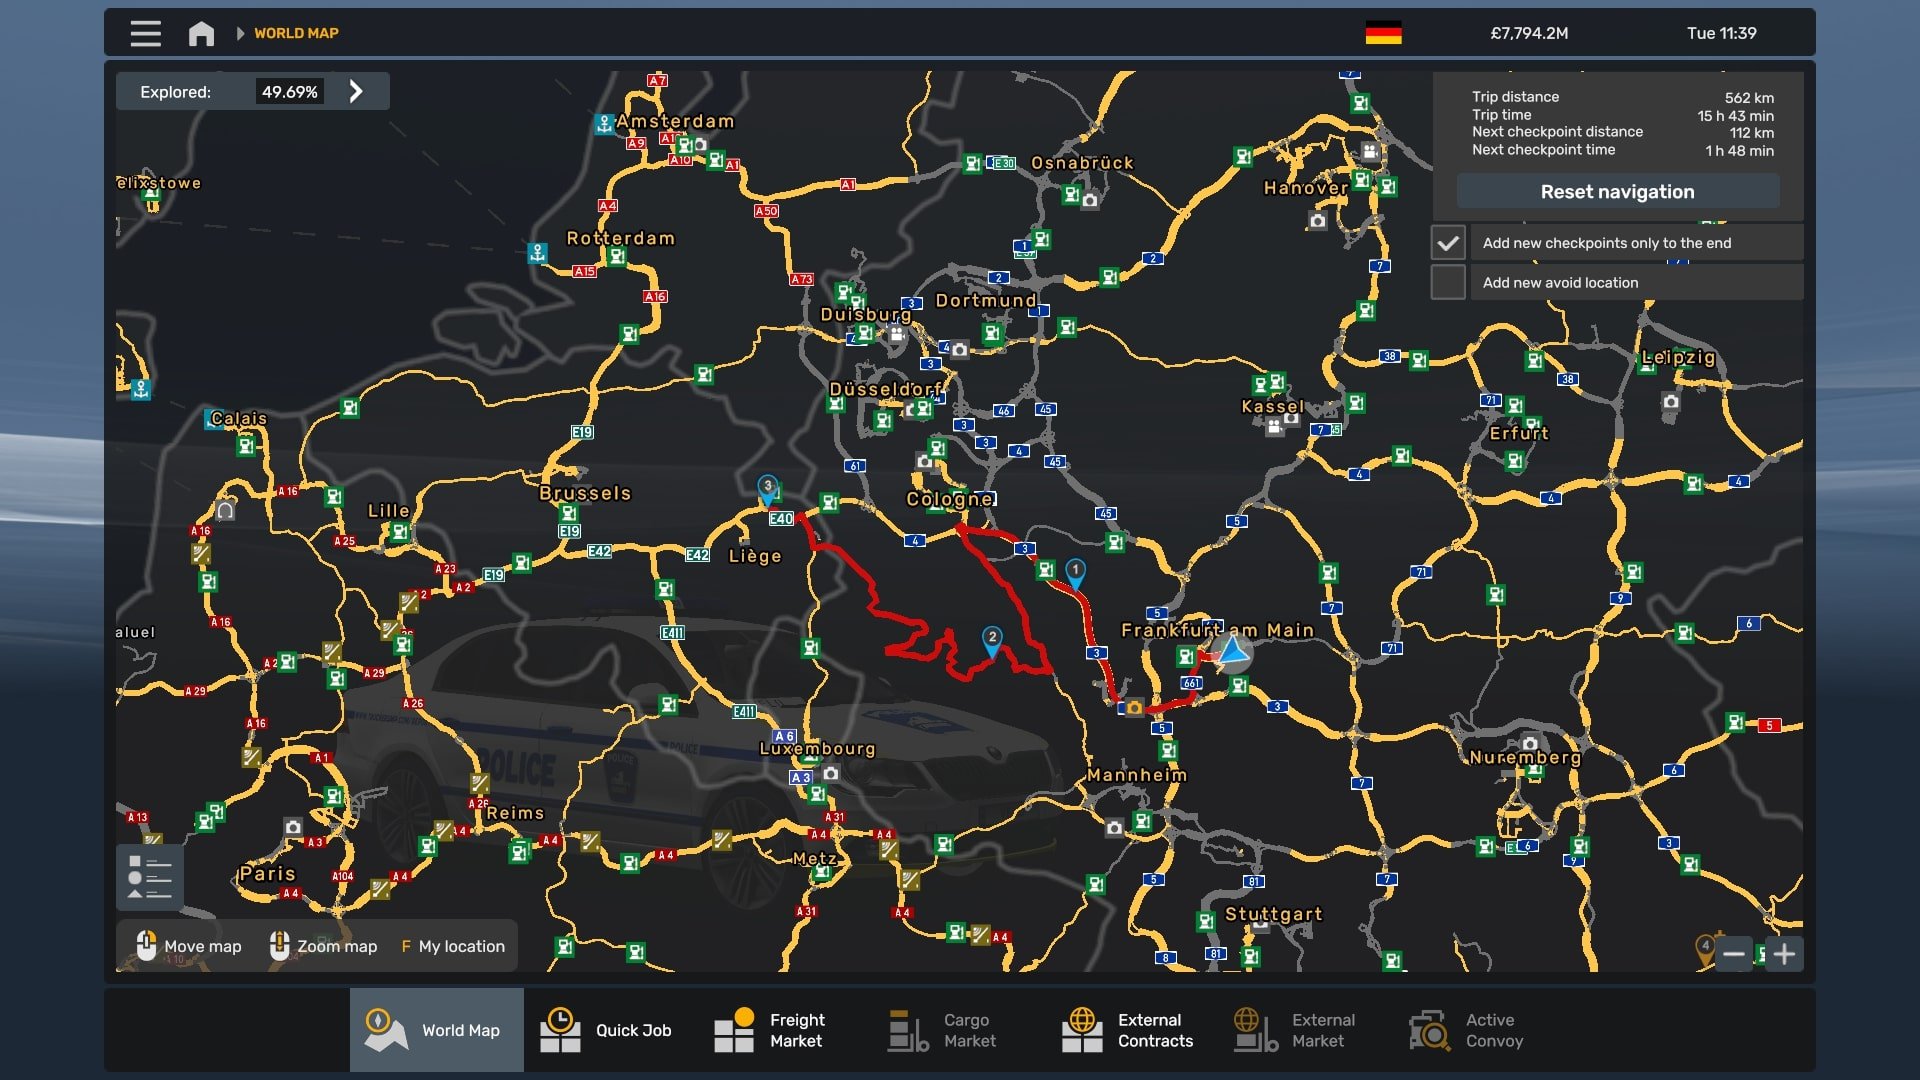Open the hamburger main menu
This screenshot has width=1920, height=1080.
145,33
